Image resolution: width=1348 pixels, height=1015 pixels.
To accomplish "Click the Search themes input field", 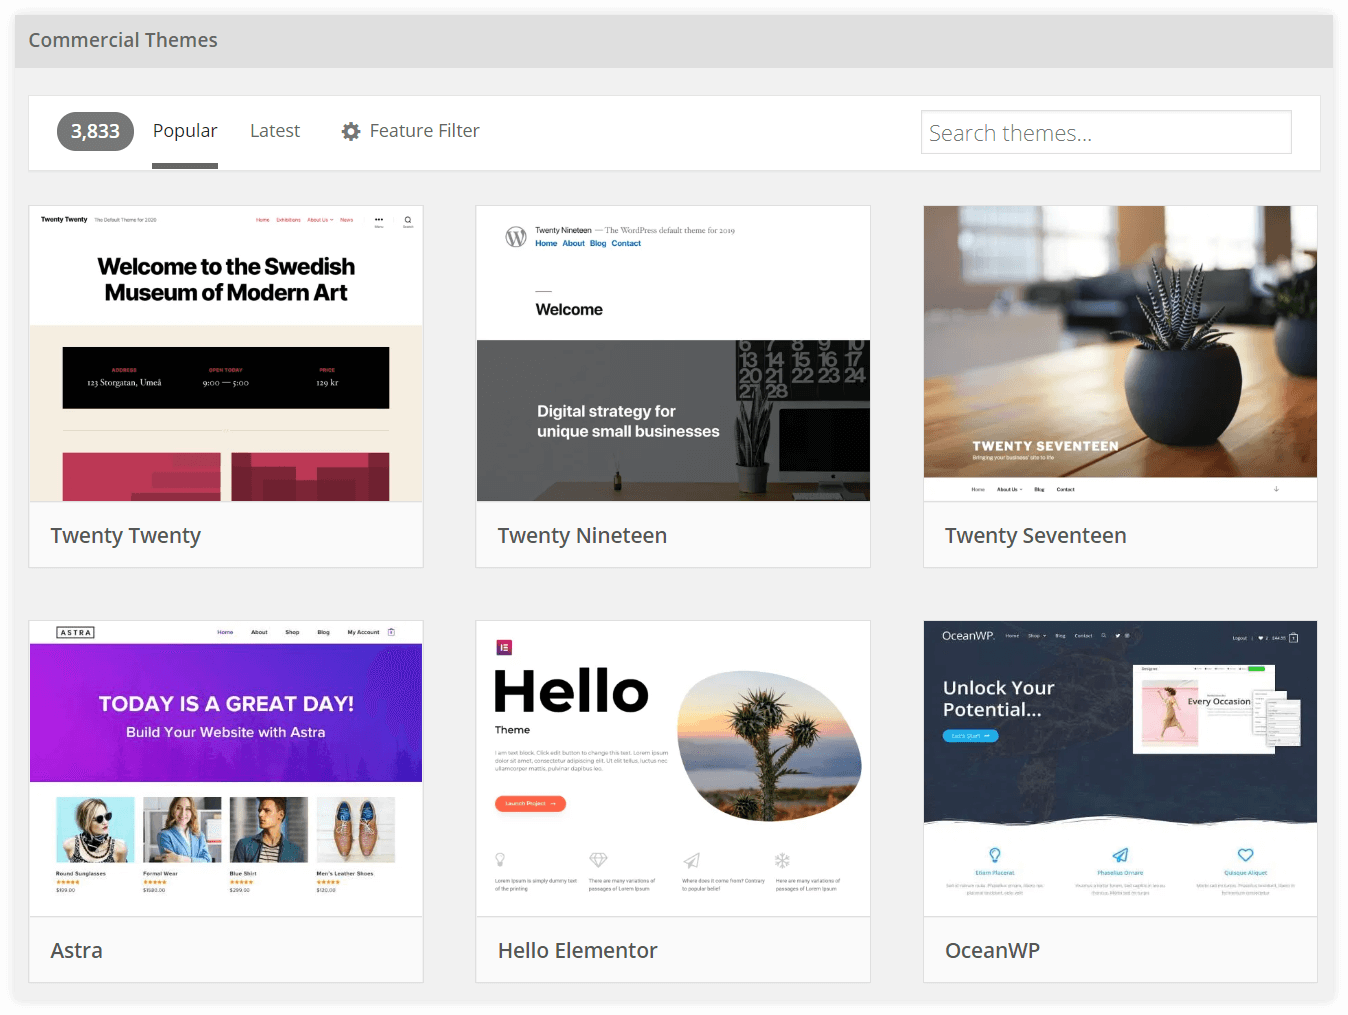I will (1106, 132).
